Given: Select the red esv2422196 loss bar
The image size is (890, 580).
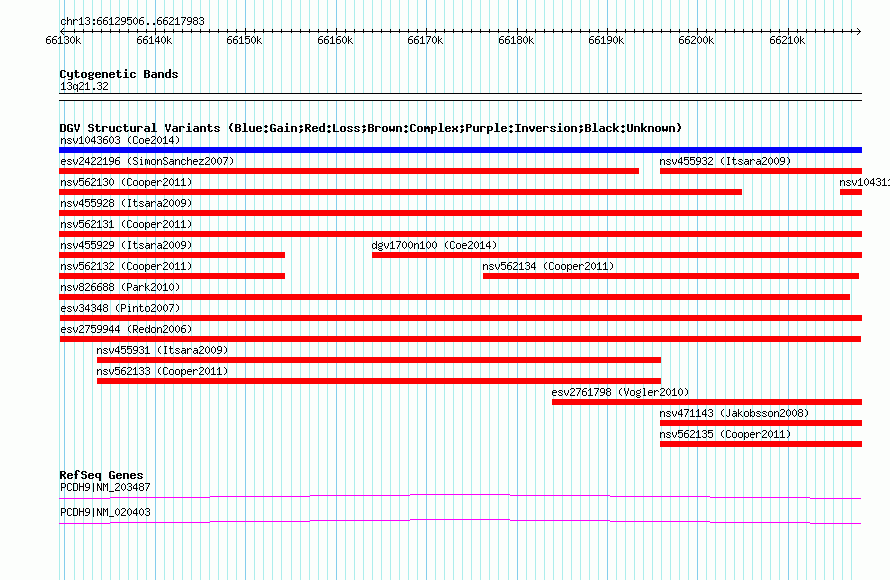Looking at the screenshot, I should 349,171.
